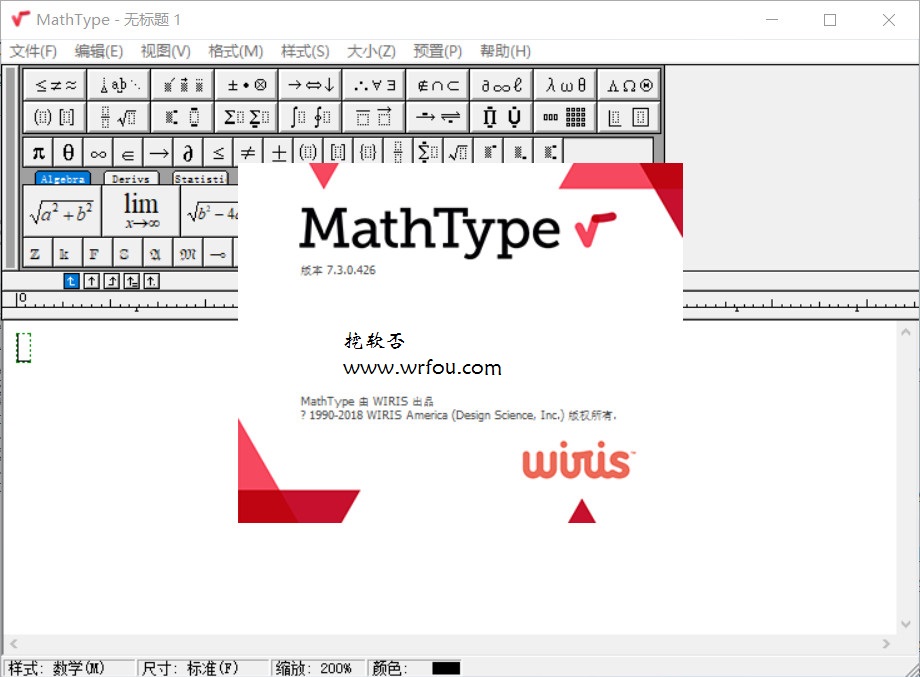920x677 pixels.
Task: Insert the infinity symbol from small bar
Action: (x=98, y=153)
